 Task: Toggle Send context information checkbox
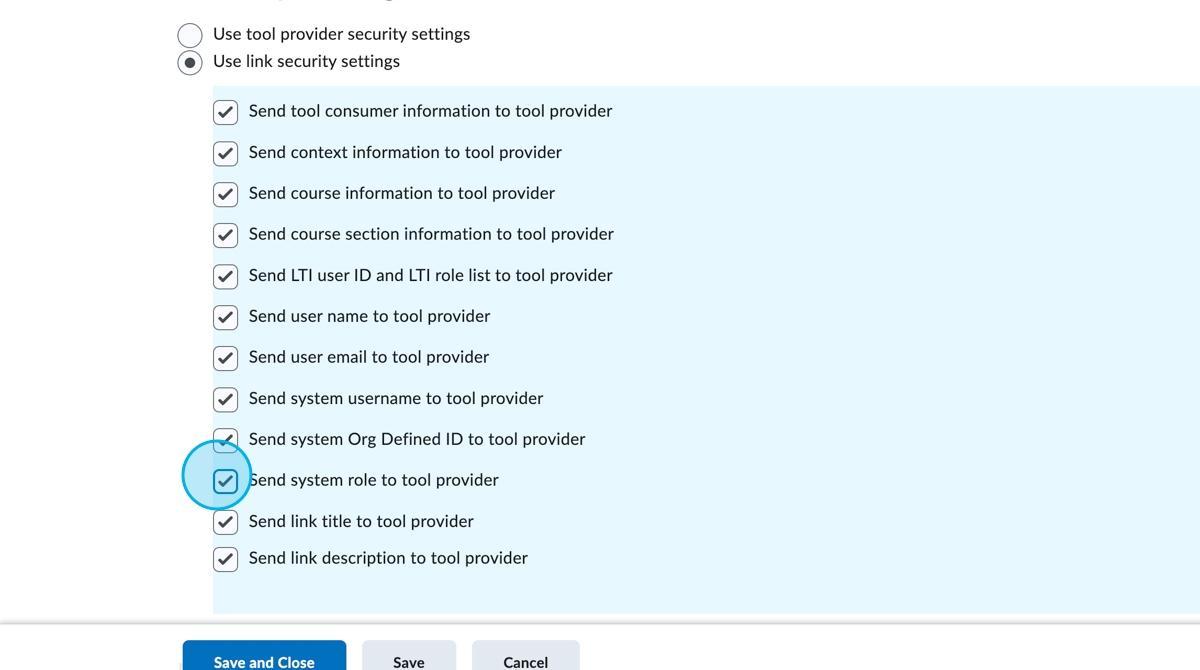(226, 153)
